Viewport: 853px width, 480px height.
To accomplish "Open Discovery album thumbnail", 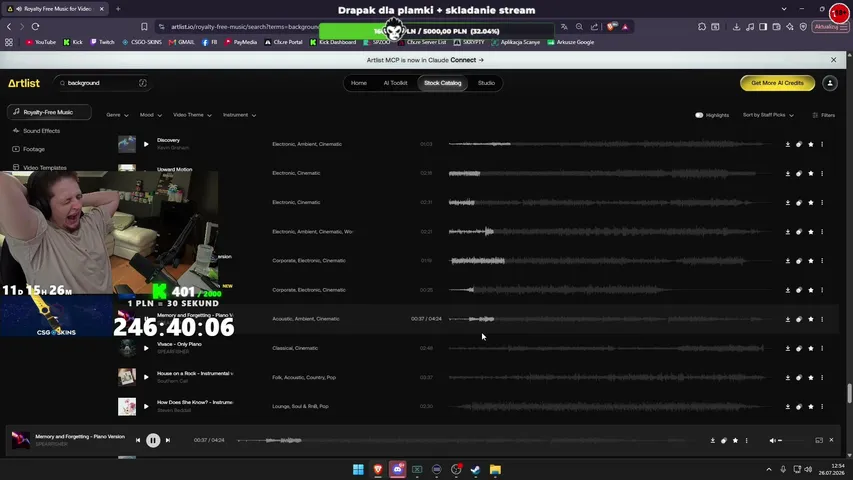I will click(x=127, y=144).
